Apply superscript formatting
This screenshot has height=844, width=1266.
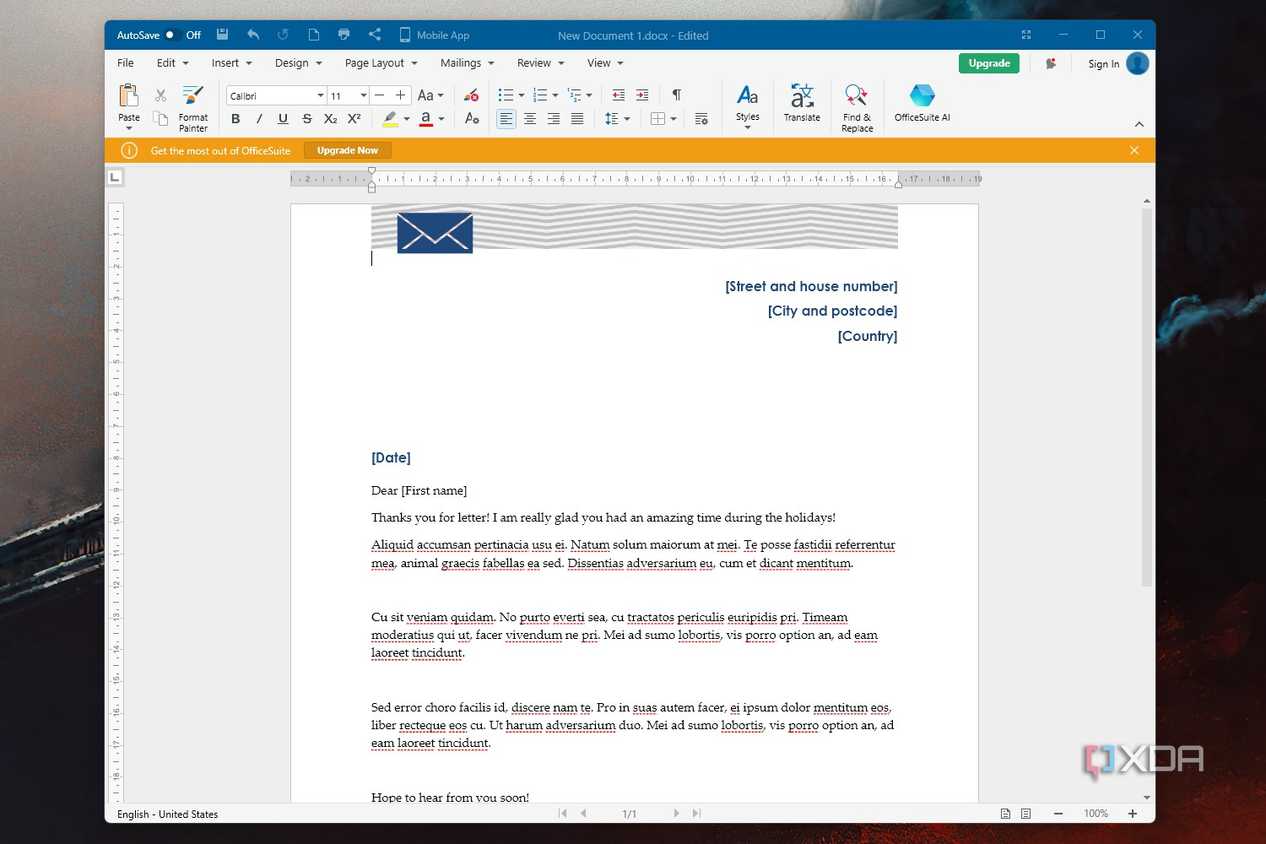pos(354,119)
